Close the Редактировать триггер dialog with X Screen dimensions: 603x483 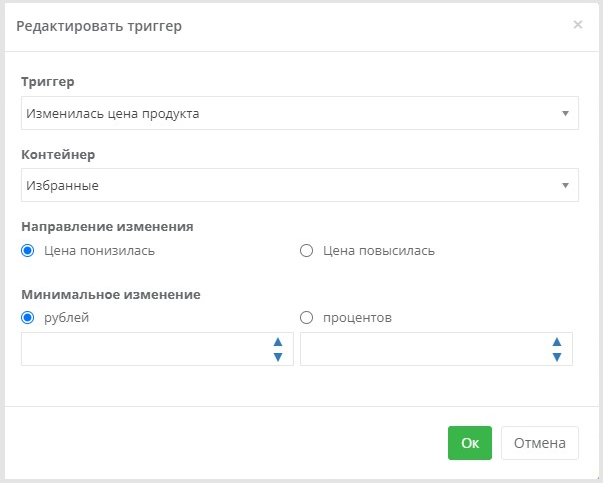[x=578, y=25]
